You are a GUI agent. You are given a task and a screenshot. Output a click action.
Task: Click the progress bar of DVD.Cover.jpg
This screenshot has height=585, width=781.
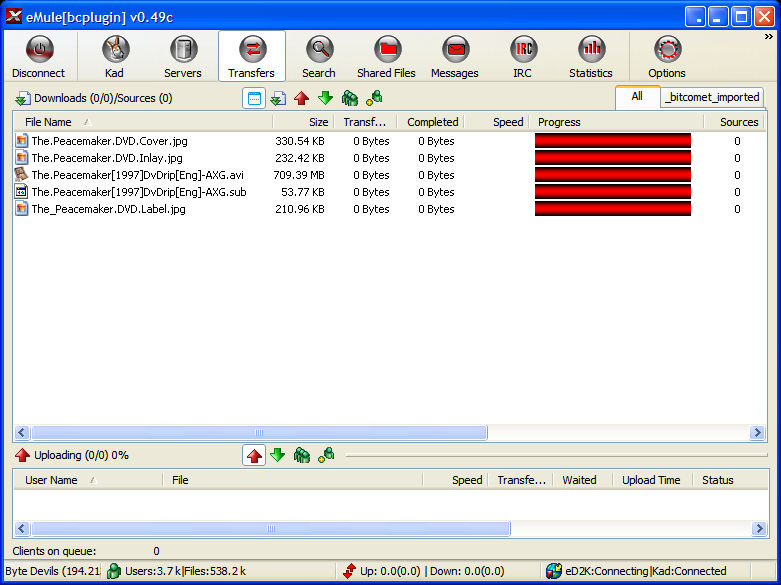(x=613, y=141)
